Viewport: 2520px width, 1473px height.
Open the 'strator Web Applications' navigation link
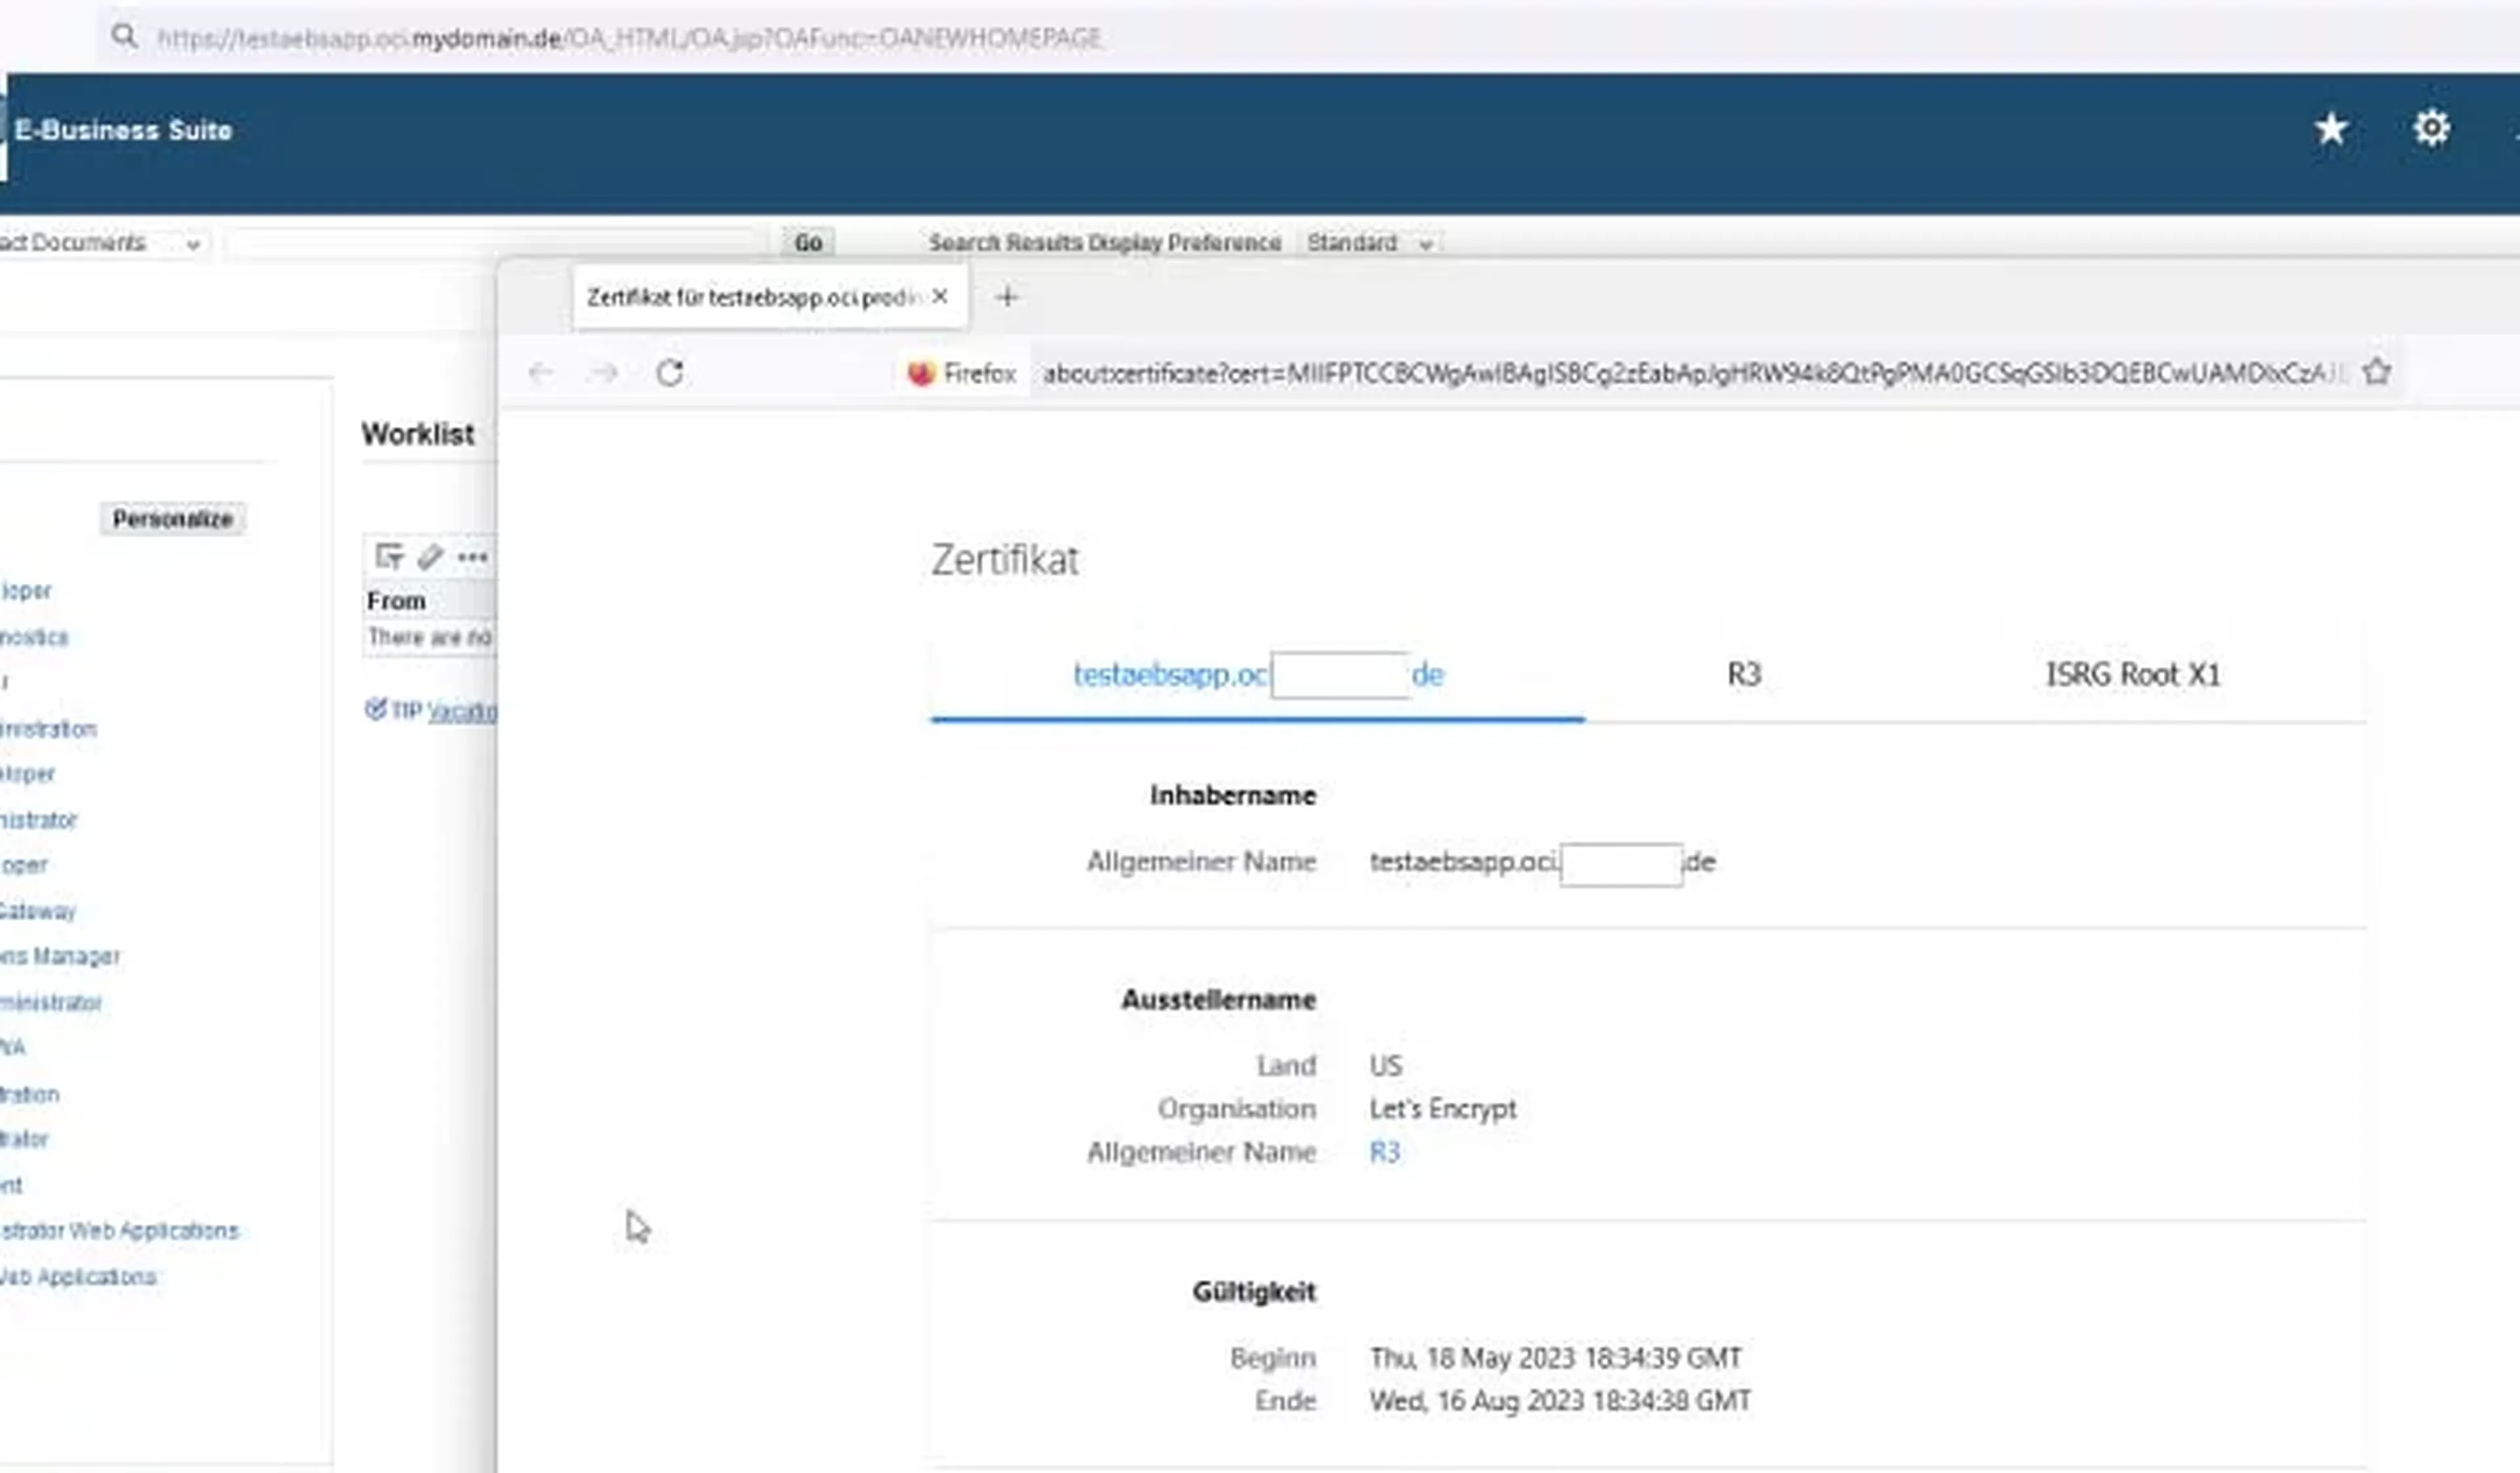pos(119,1231)
